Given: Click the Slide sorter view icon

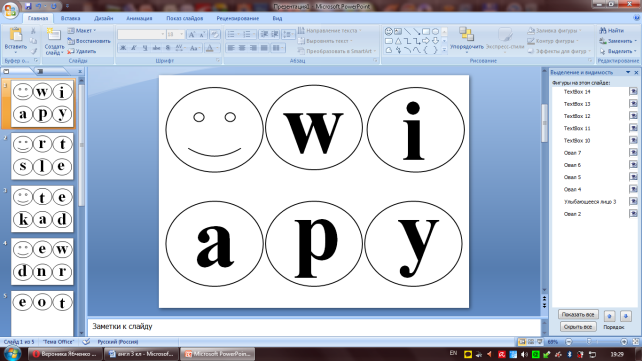Looking at the screenshot, I should click(531, 342).
